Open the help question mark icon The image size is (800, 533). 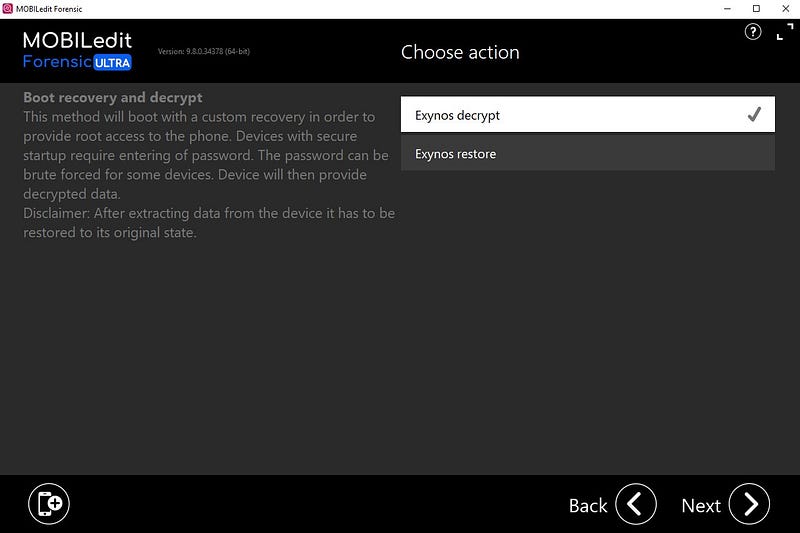click(x=753, y=32)
